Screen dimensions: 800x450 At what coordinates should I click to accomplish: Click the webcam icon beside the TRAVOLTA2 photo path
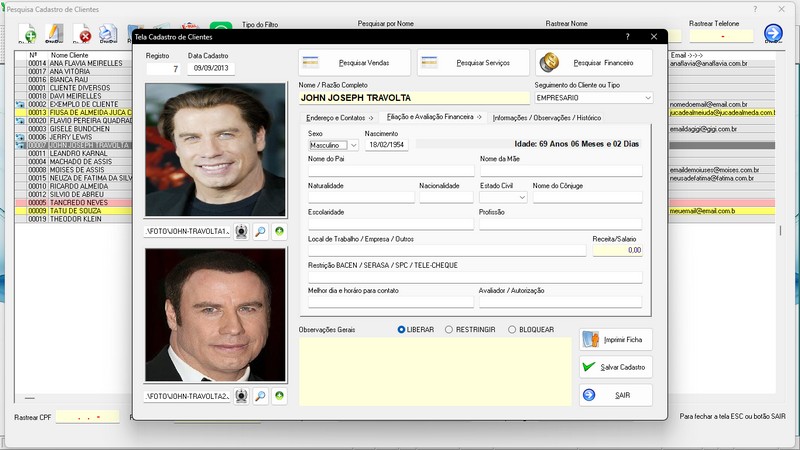pos(241,396)
